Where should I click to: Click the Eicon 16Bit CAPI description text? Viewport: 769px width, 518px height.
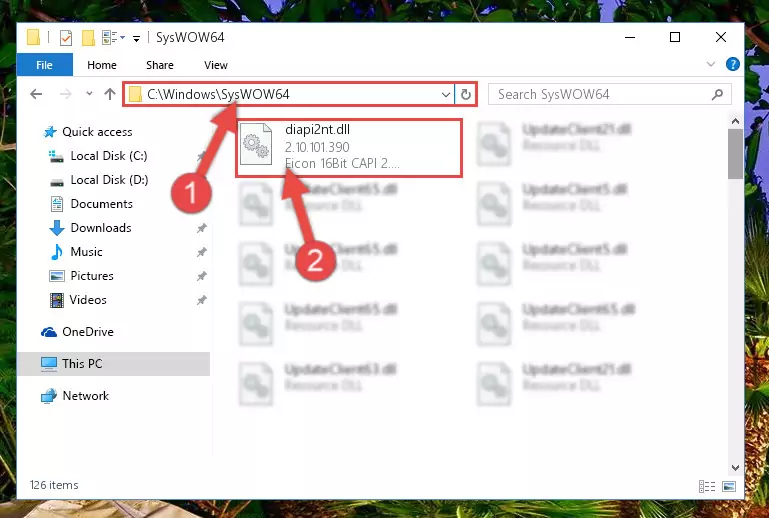tap(342, 163)
